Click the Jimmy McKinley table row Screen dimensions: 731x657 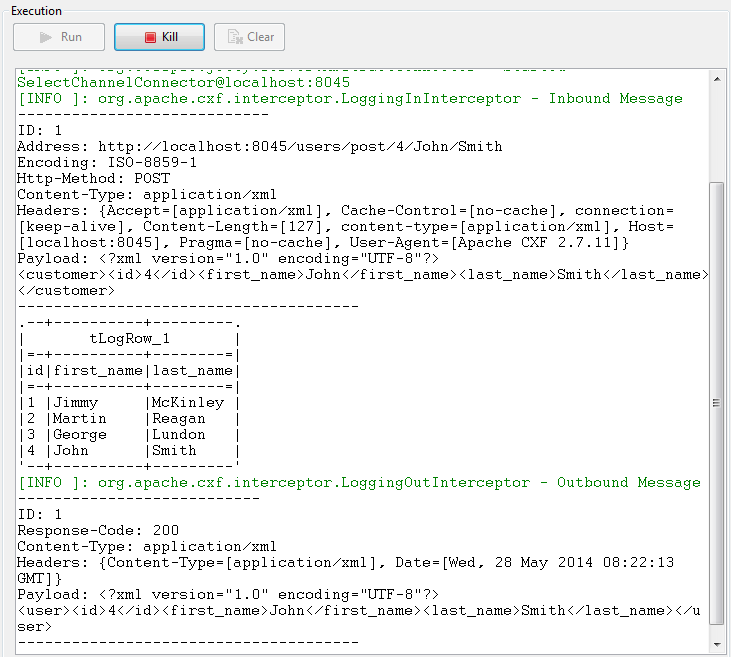128,402
